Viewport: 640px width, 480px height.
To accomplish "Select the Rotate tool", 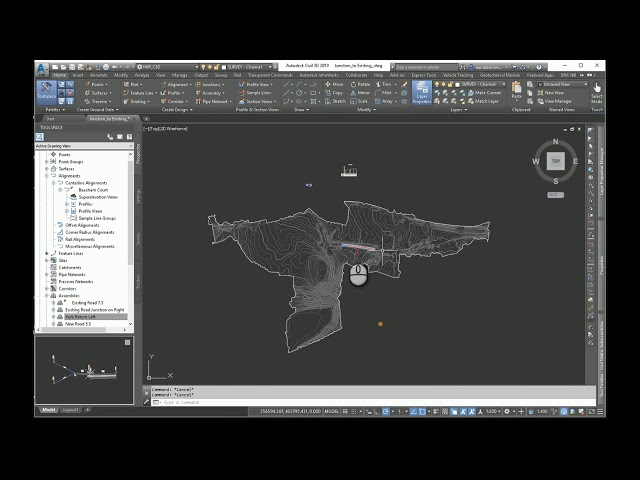I will point(360,84).
